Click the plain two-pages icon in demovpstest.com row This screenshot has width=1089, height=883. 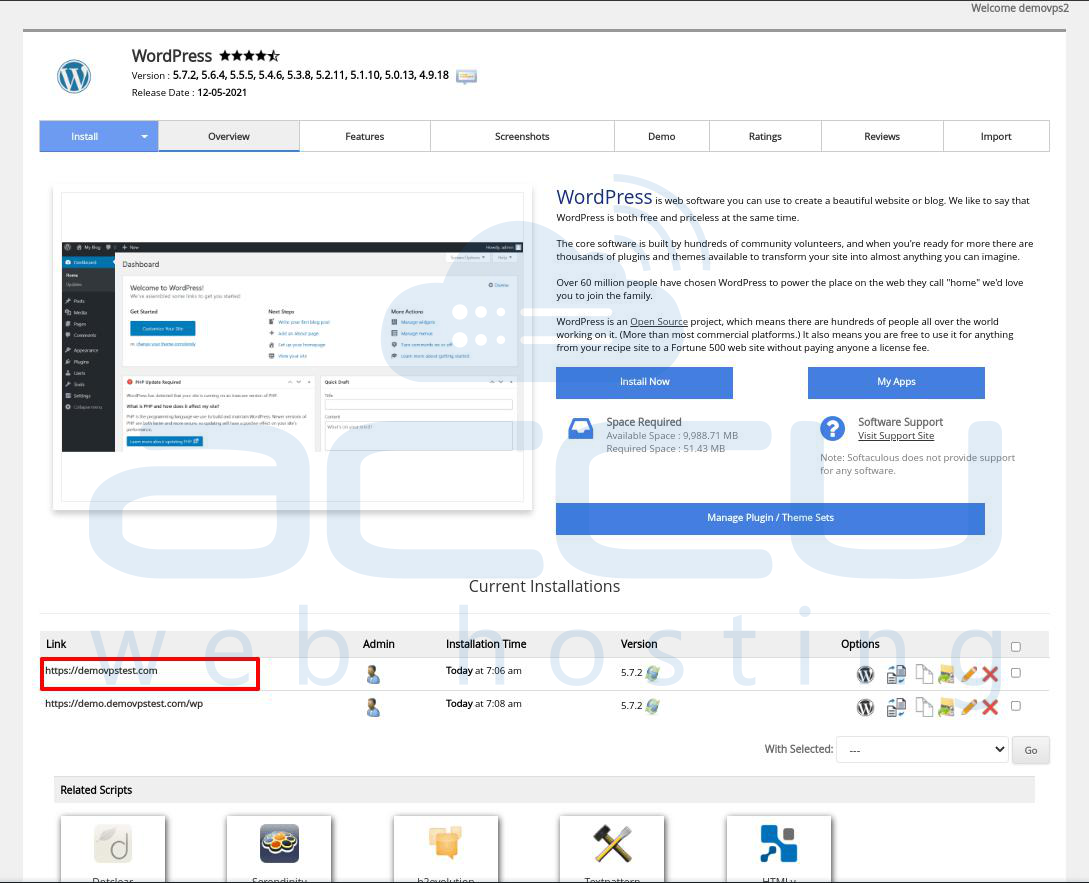924,673
